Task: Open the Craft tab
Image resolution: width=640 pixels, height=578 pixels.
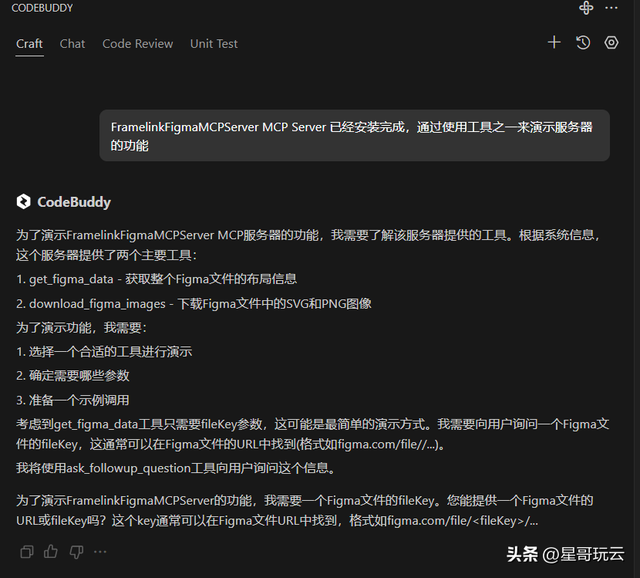Action: click(29, 44)
